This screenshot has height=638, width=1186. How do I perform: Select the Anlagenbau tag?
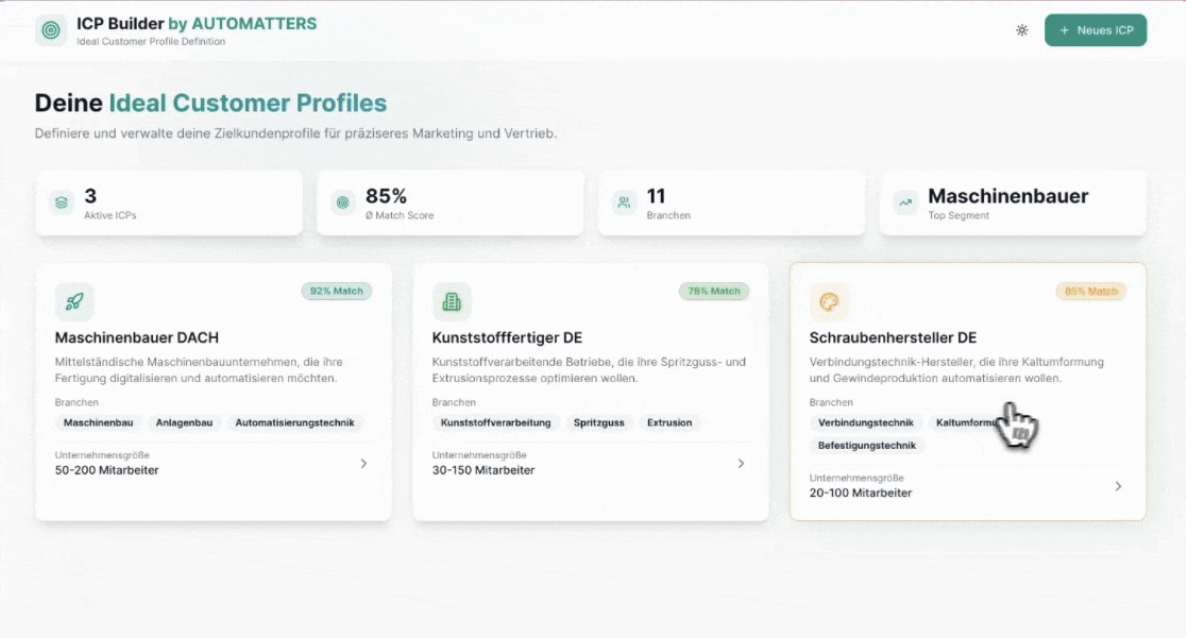pyautogui.click(x=184, y=423)
